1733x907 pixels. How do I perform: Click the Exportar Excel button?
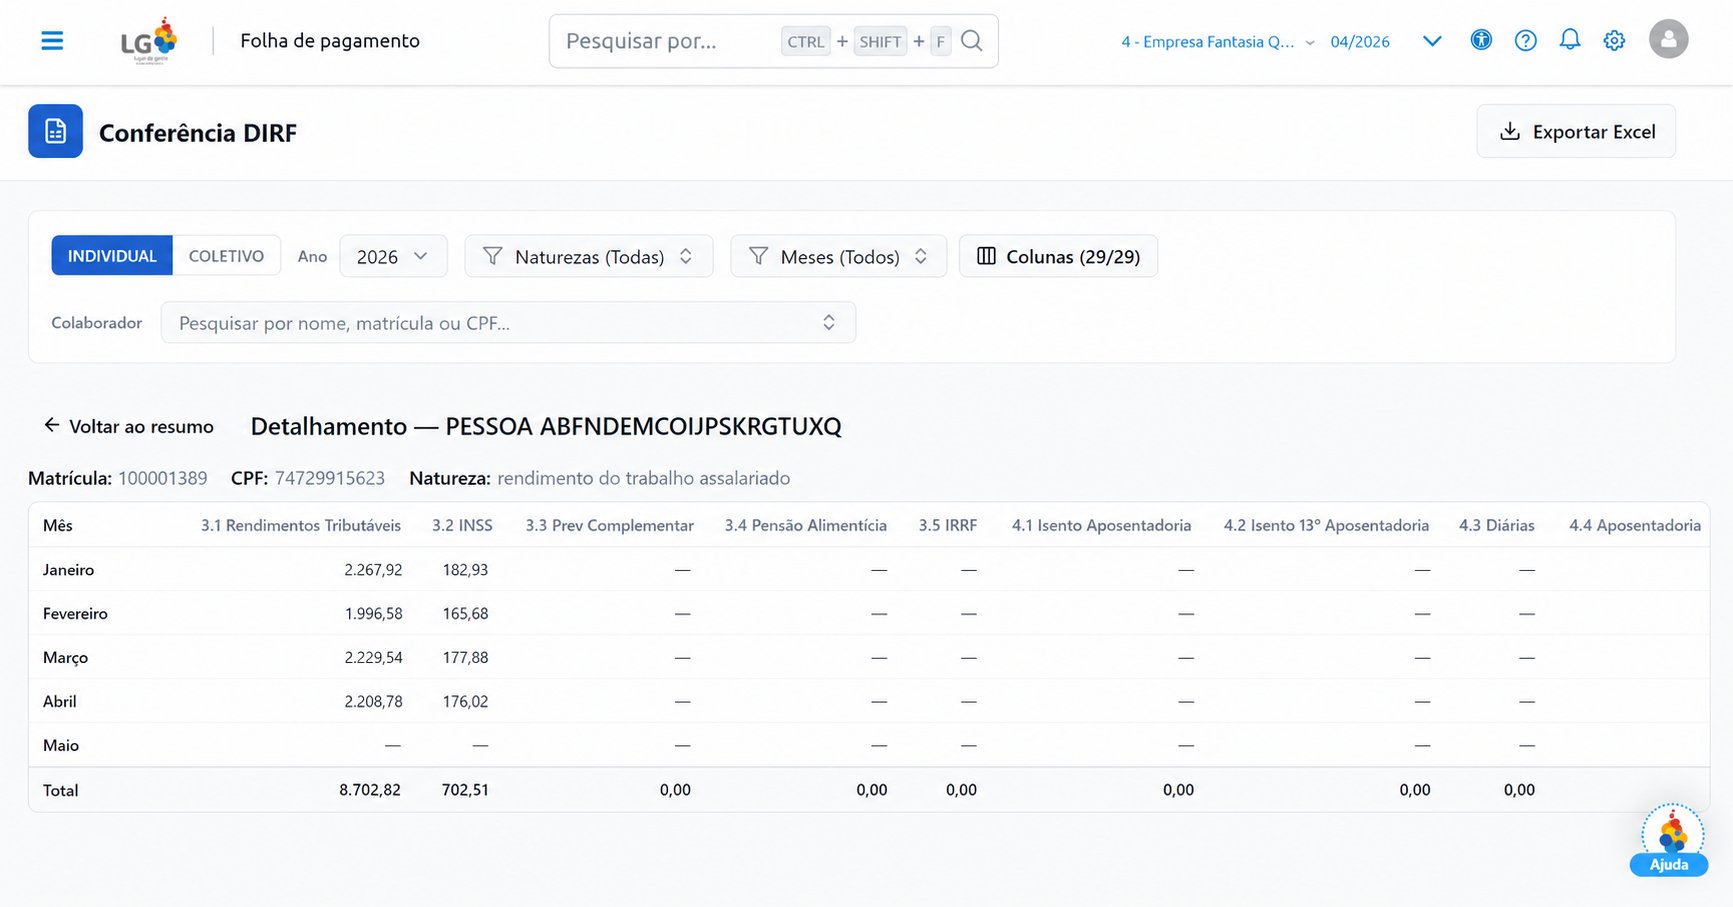pos(1576,131)
